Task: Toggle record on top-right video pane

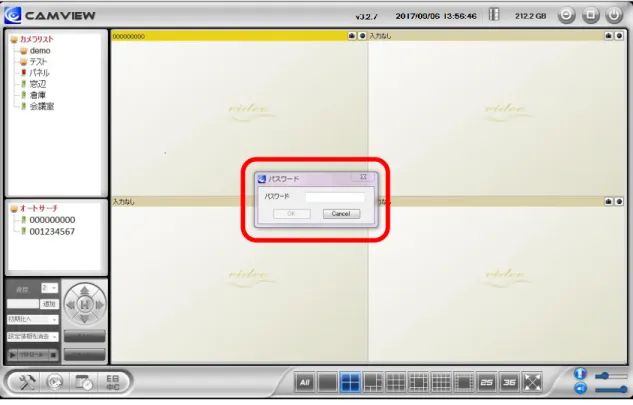Action: tap(619, 36)
